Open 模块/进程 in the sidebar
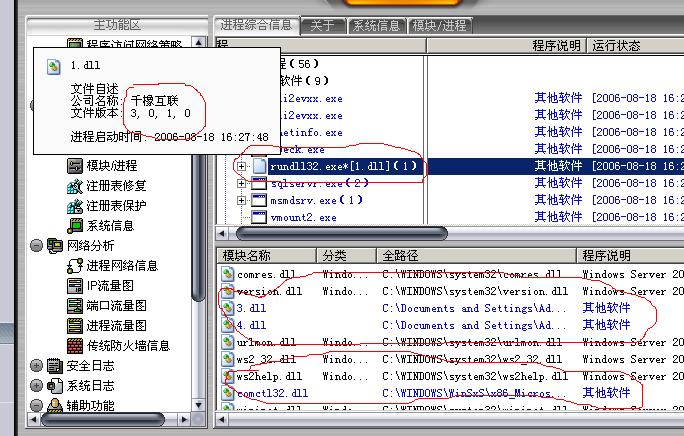Image resolution: width=684 pixels, height=436 pixels. tap(111, 165)
